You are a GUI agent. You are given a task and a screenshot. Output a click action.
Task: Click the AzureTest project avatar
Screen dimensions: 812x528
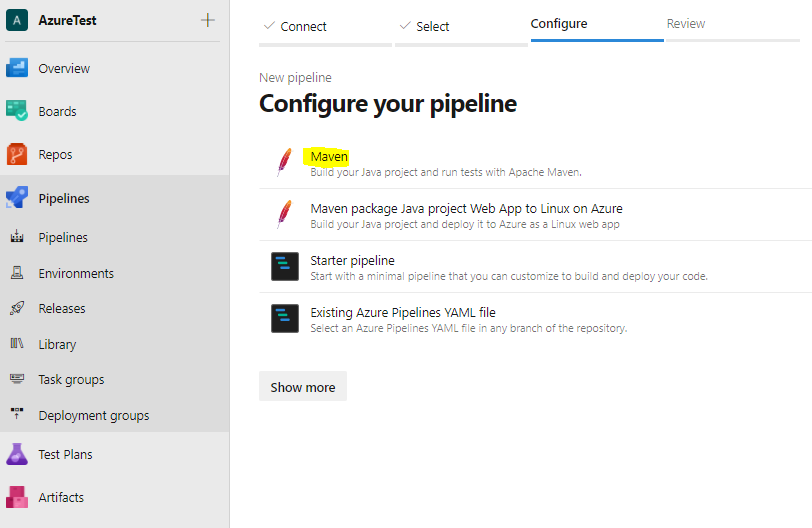coord(17,20)
